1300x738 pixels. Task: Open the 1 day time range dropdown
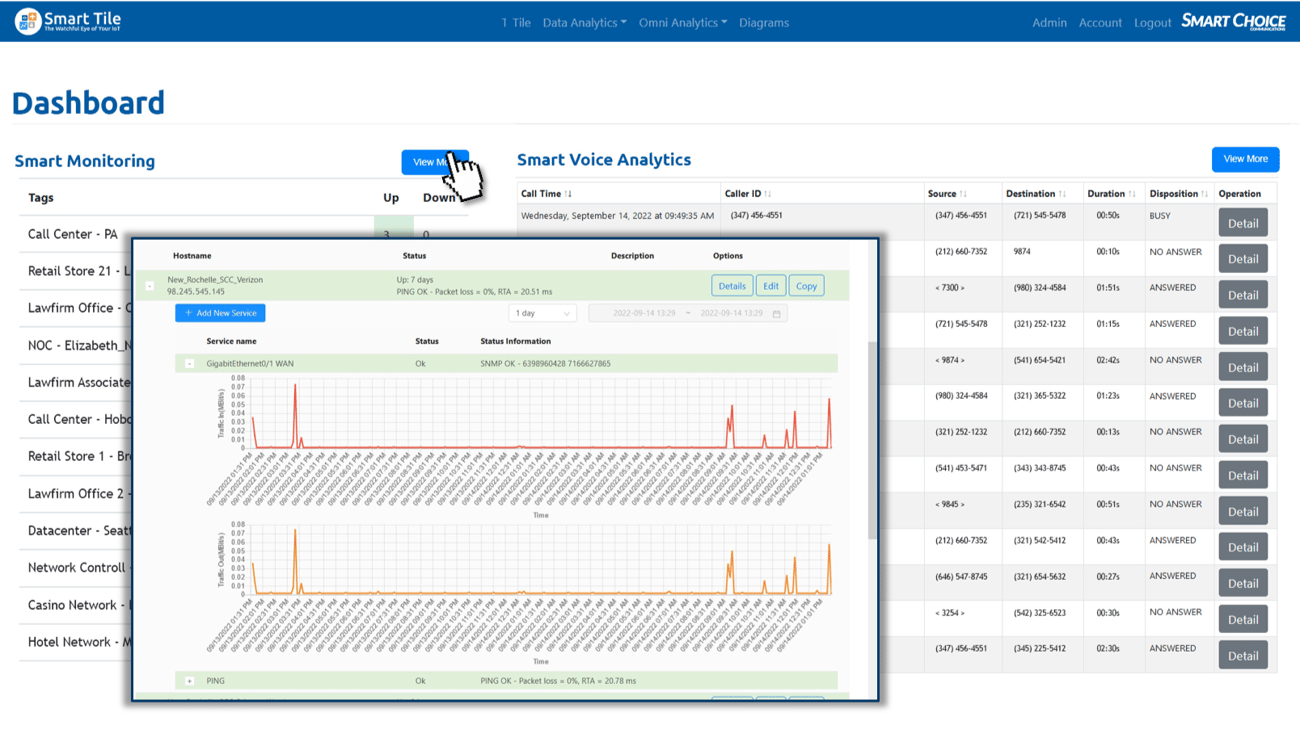(542, 314)
